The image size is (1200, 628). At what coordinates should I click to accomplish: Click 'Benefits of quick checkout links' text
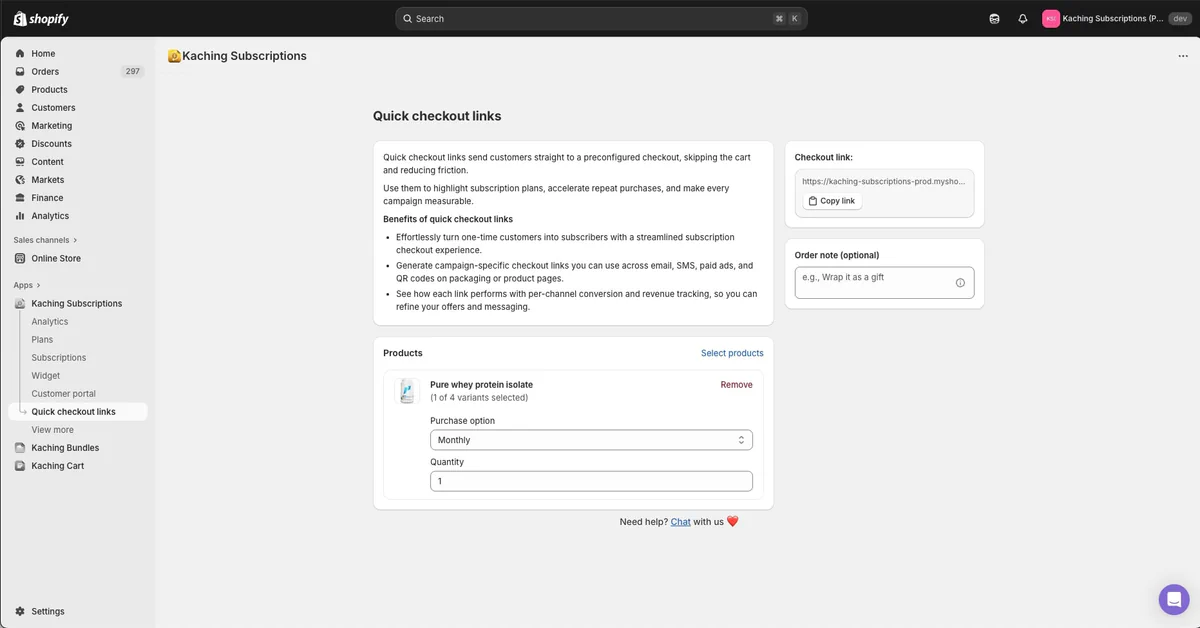tap(448, 219)
